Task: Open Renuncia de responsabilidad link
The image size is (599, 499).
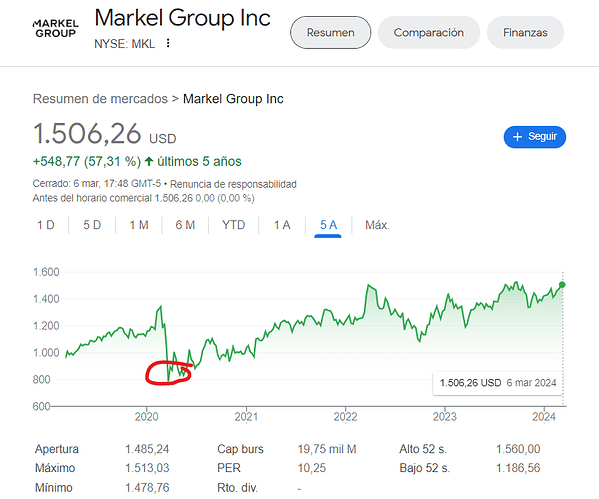Action: (233, 184)
